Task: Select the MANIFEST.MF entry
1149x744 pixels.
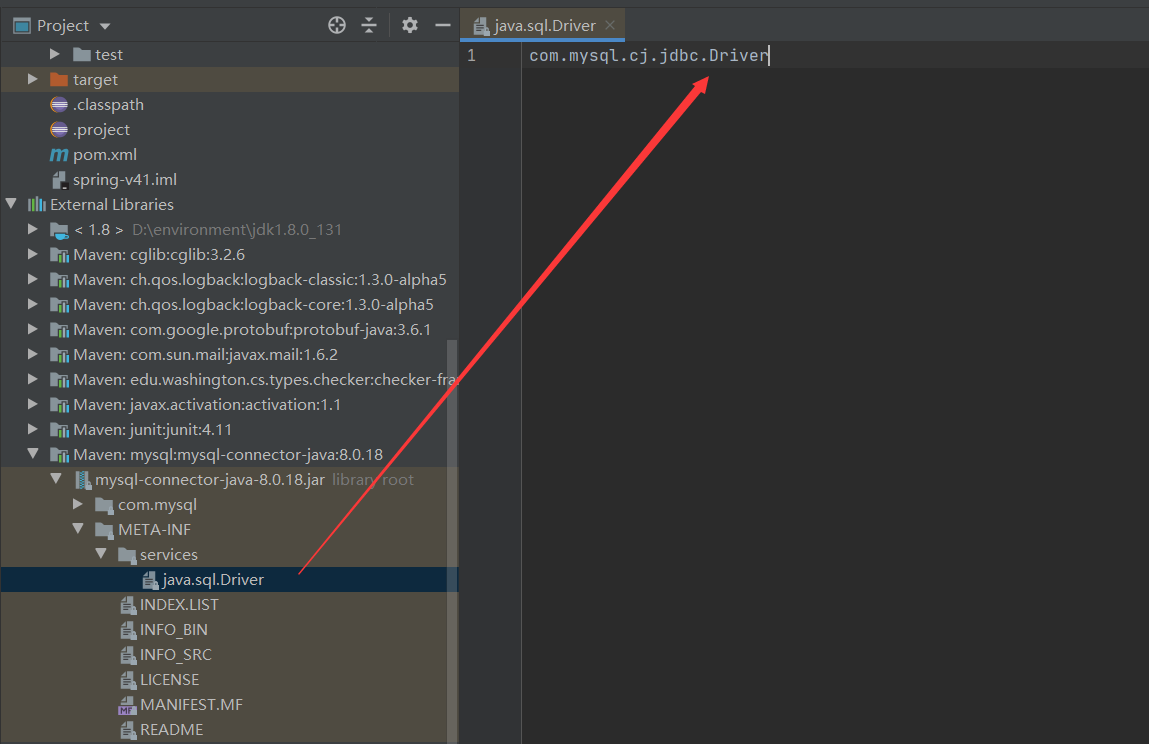Action: pos(191,704)
